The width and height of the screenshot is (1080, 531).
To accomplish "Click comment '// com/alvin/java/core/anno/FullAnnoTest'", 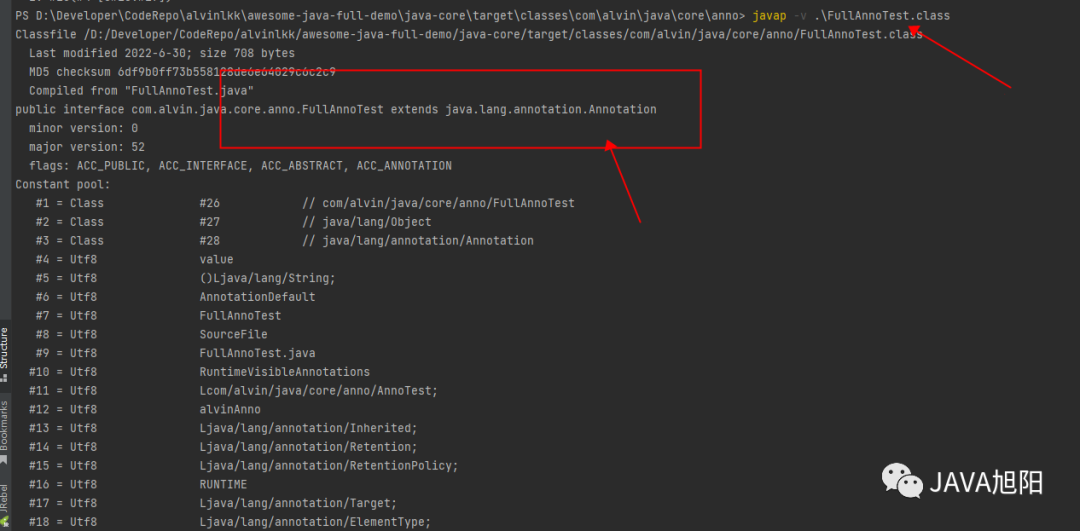I will [x=438, y=203].
